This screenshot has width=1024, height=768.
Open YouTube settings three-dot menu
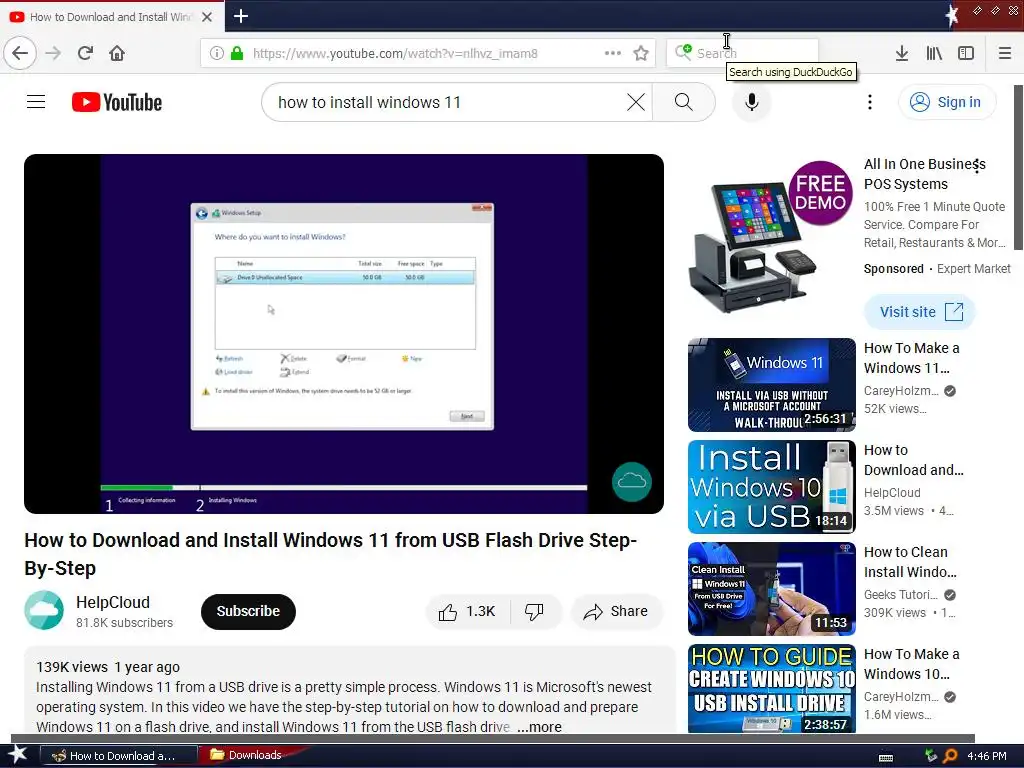click(869, 102)
